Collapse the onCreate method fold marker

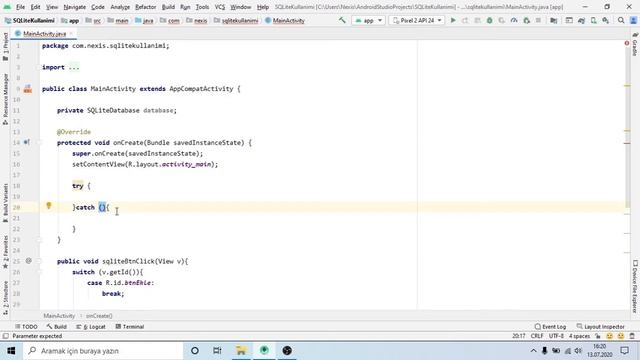point(40,142)
